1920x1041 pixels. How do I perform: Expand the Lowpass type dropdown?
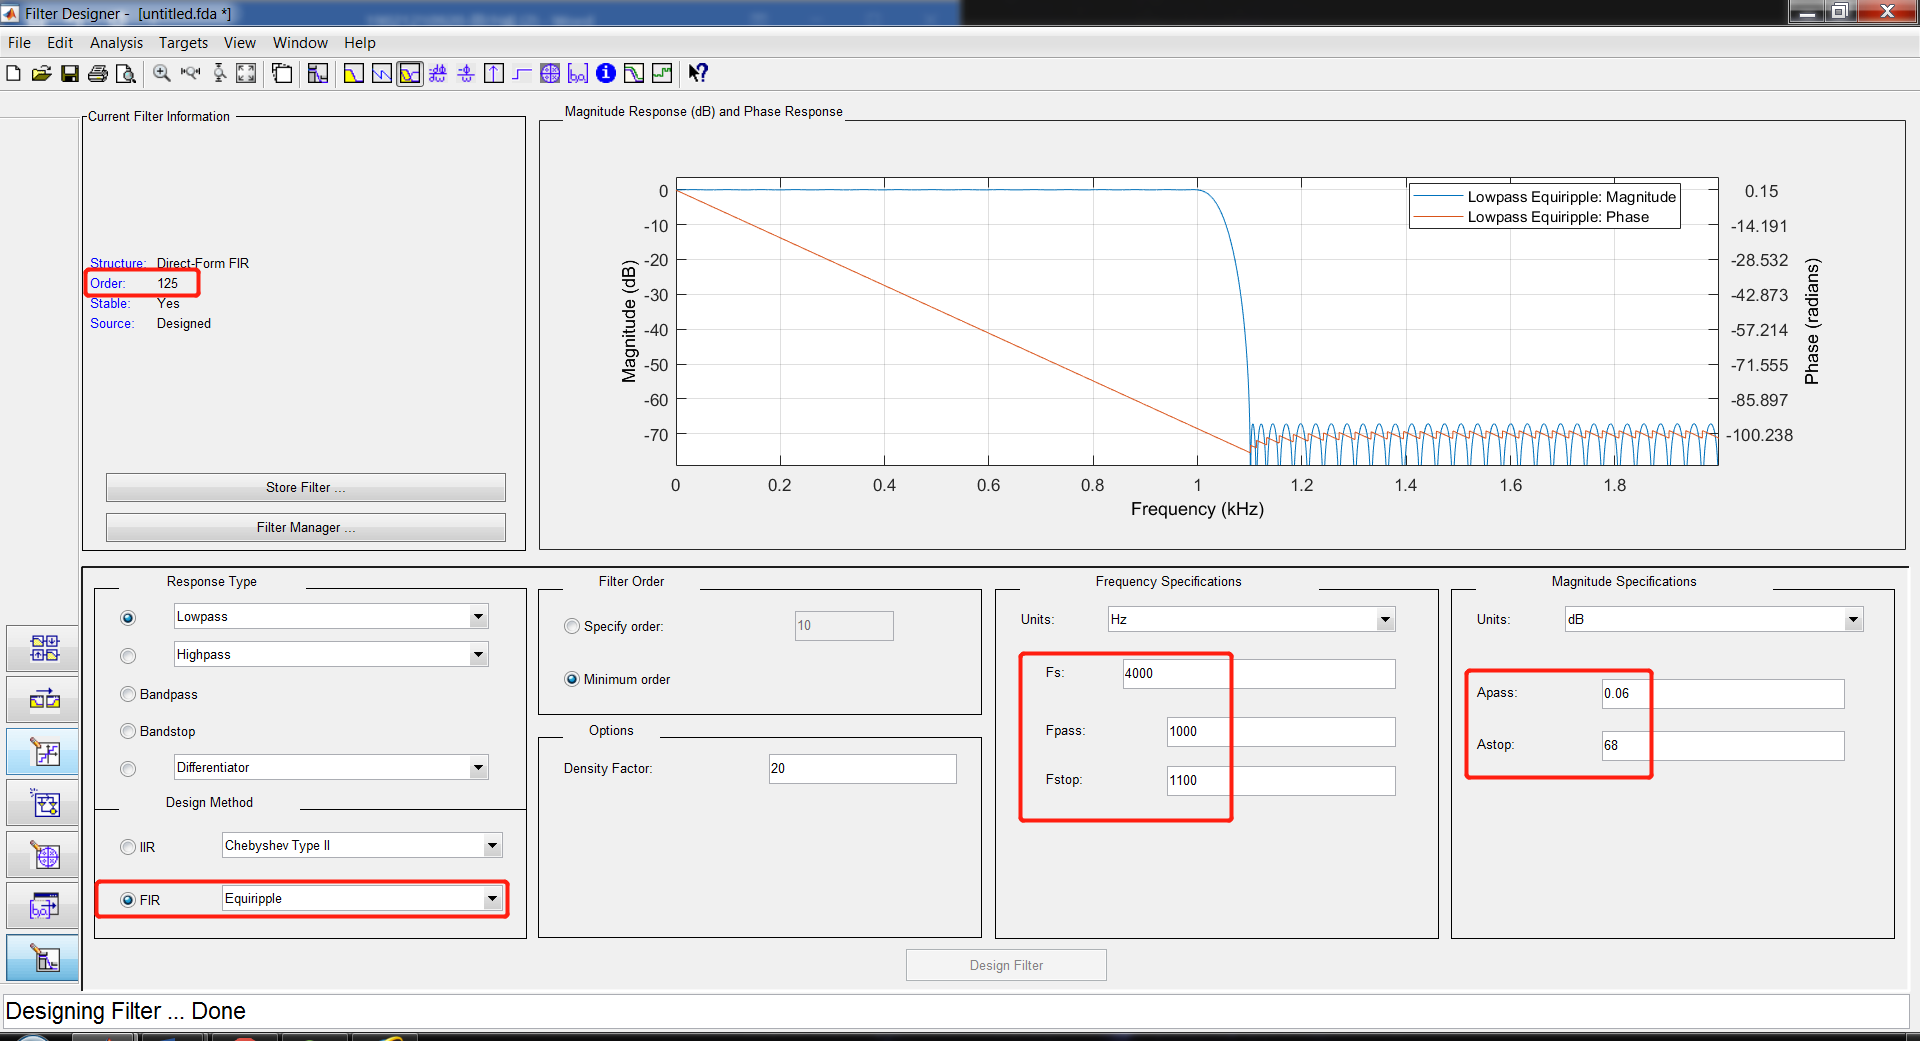[479, 616]
